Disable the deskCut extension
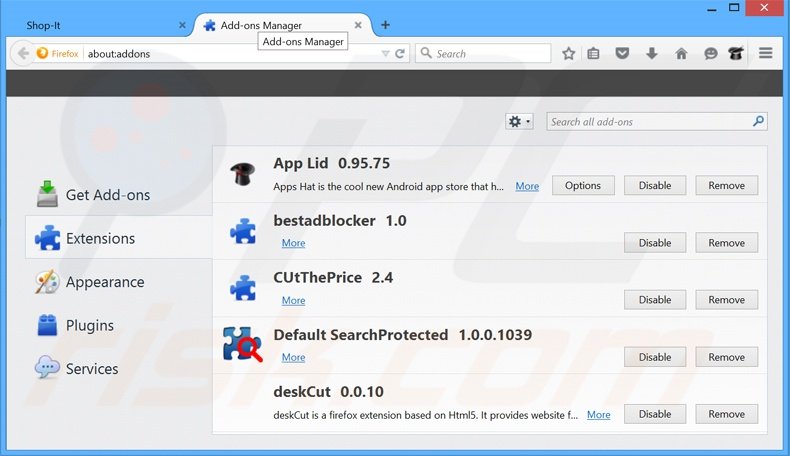This screenshot has width=790, height=456. (655, 414)
